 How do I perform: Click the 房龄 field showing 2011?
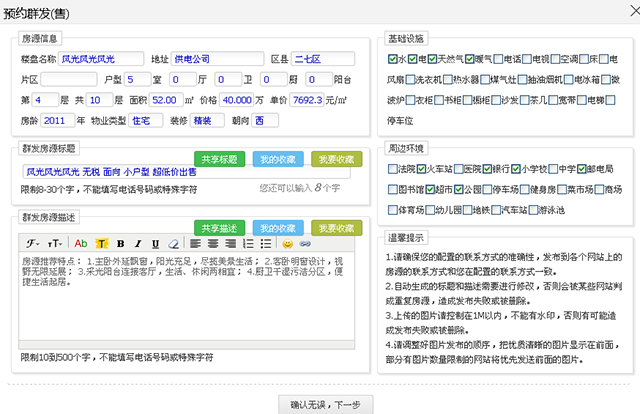58,120
